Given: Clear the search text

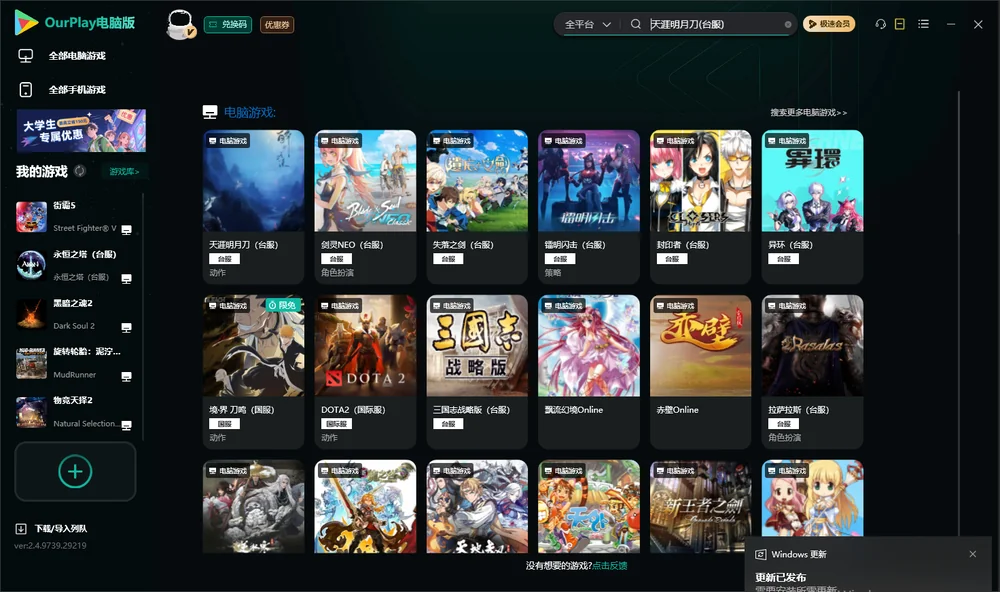Looking at the screenshot, I should point(788,25).
